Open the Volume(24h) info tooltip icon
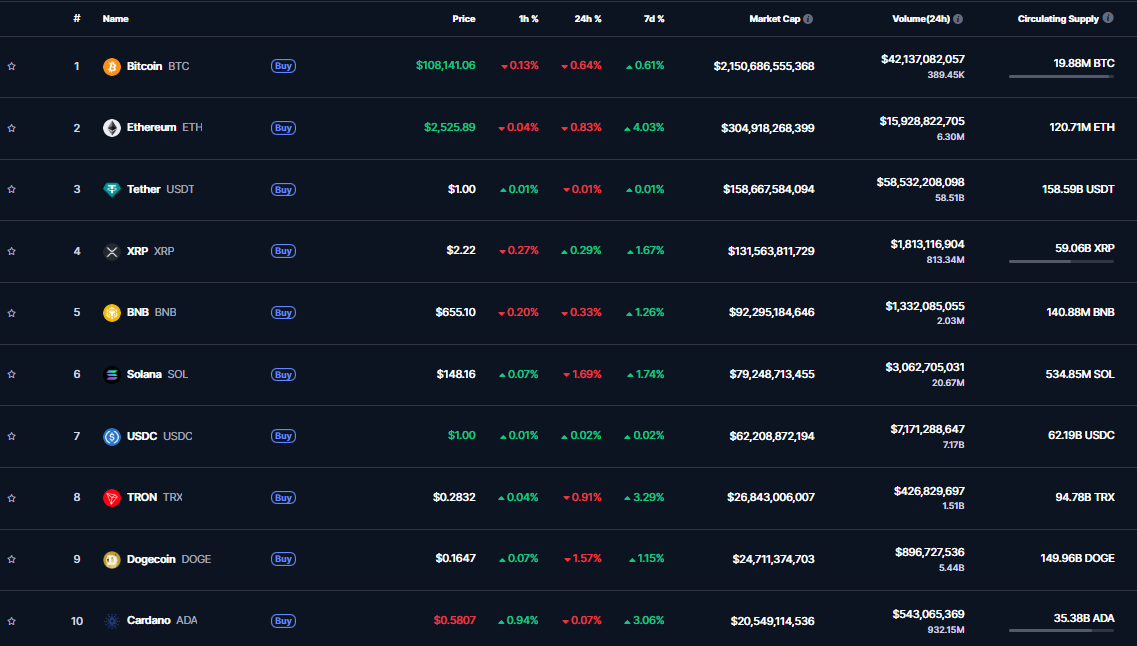 click(x=958, y=19)
